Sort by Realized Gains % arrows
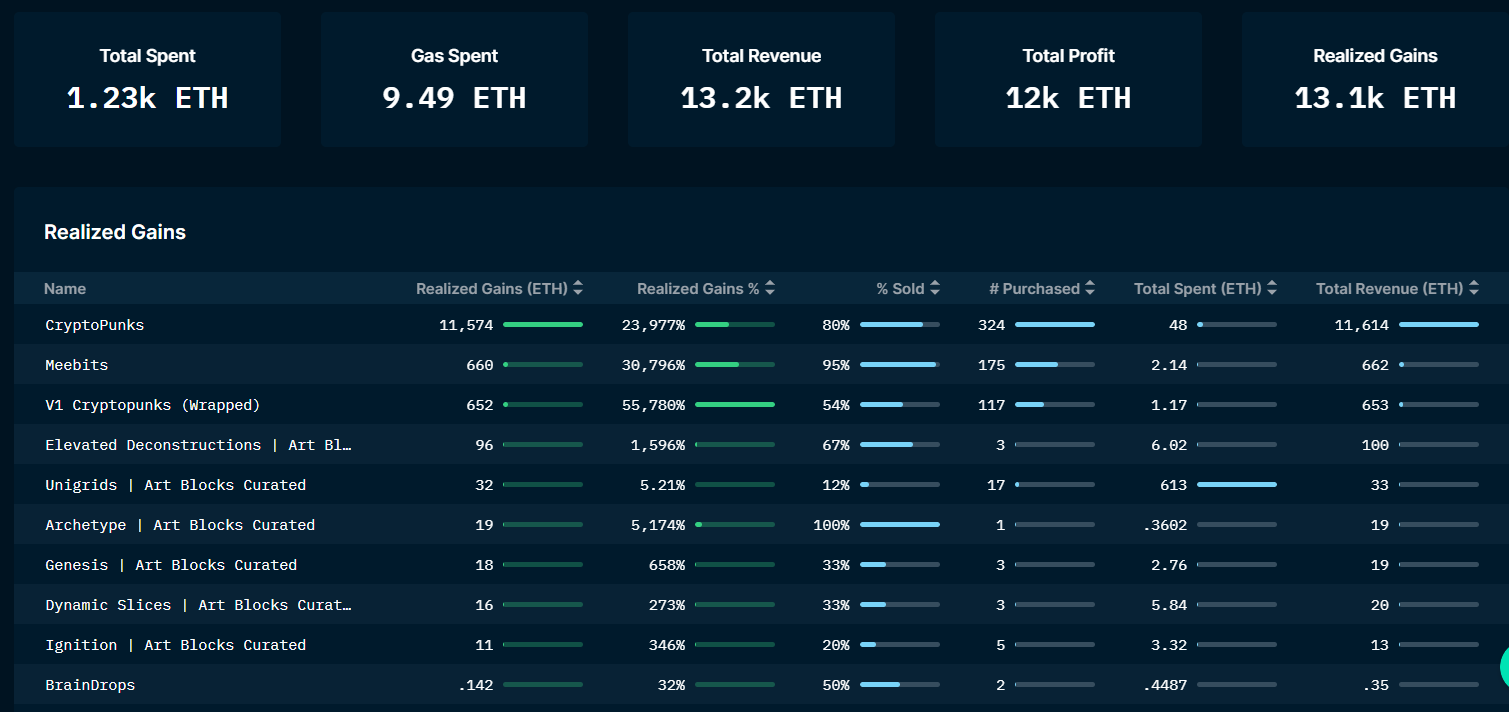This screenshot has width=1509, height=712. [x=770, y=288]
